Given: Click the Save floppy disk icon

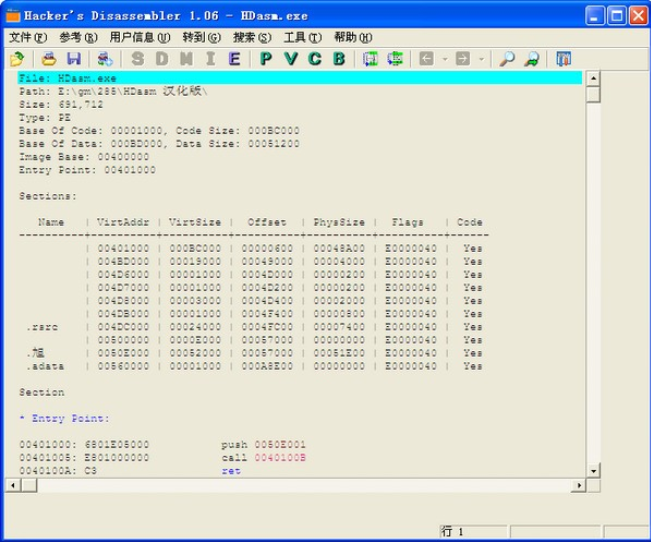Looking at the screenshot, I should click(73, 59).
